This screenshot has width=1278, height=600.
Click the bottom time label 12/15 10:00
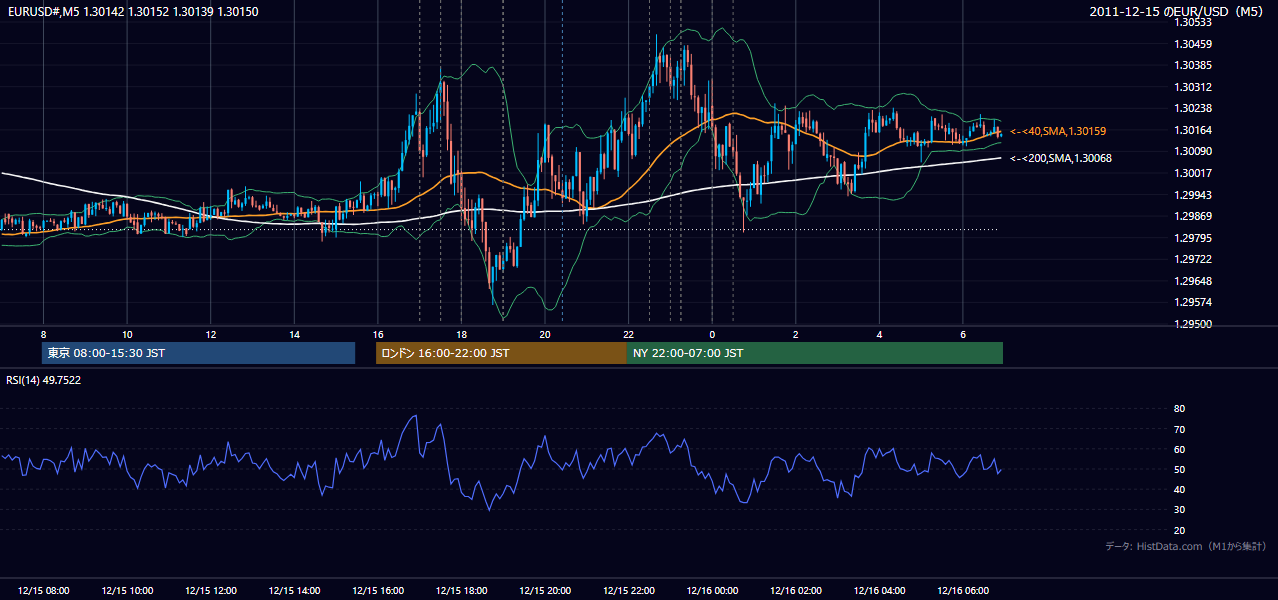point(127,591)
